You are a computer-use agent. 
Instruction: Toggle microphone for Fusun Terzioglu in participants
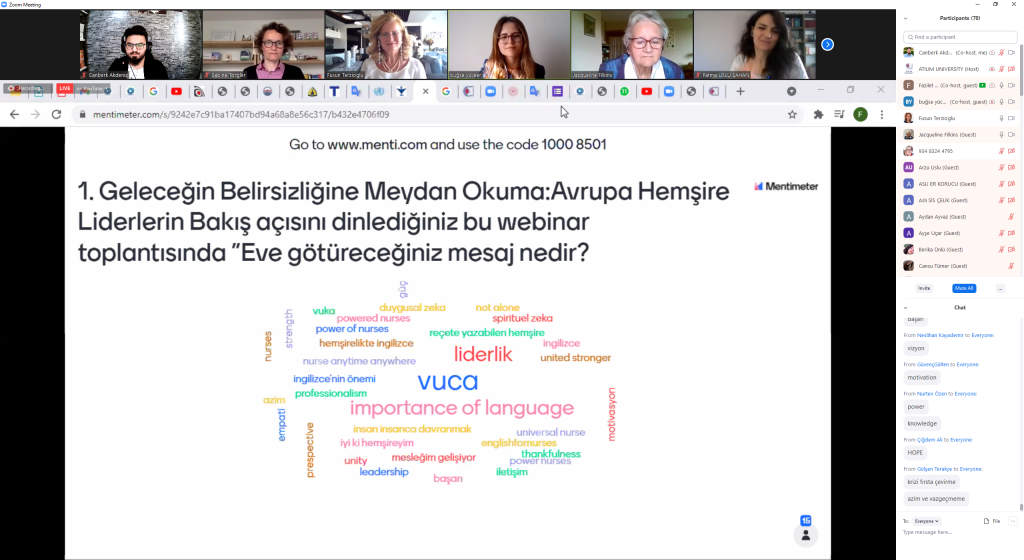1001,118
